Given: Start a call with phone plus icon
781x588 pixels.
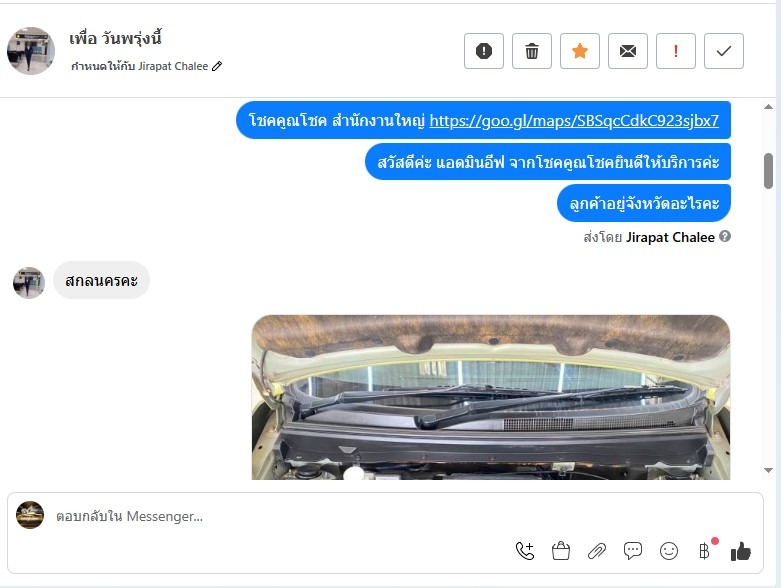Looking at the screenshot, I should point(525,551).
